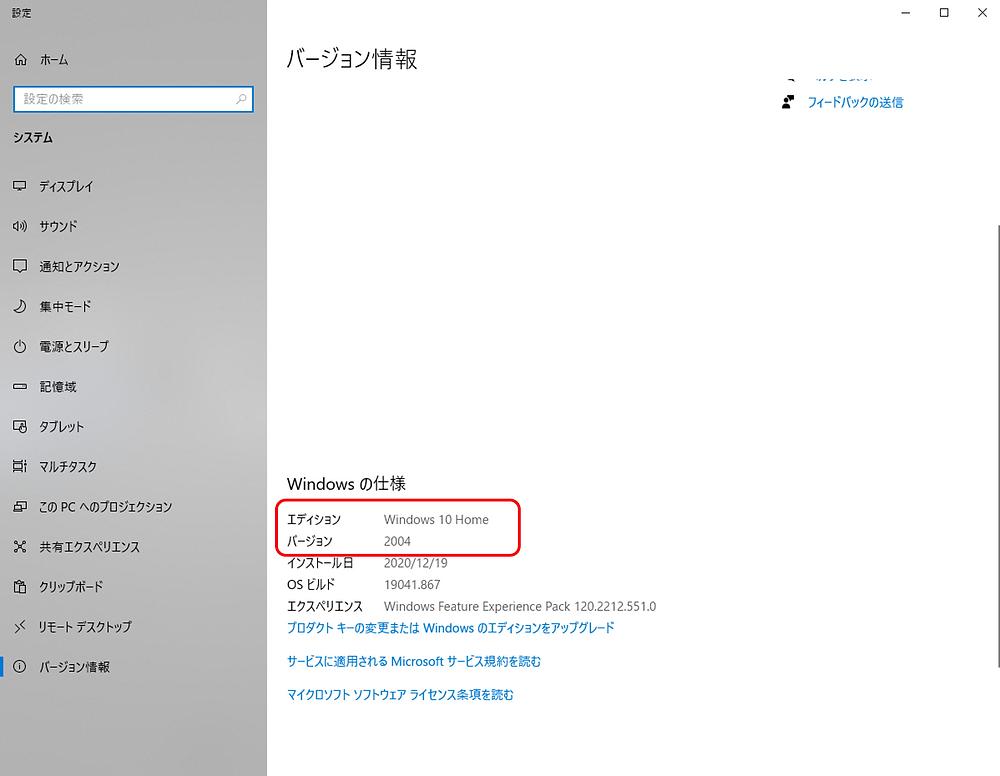Click the クリップボード icon
The image size is (1000, 776).
20,587
